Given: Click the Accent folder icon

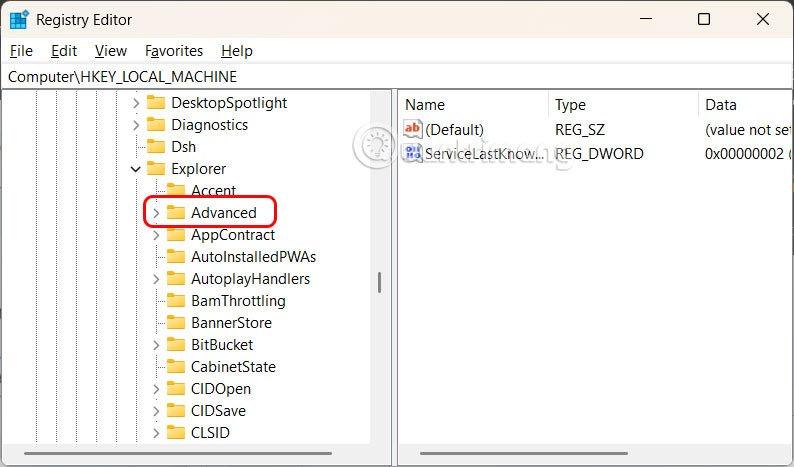Looking at the screenshot, I should point(176,191).
